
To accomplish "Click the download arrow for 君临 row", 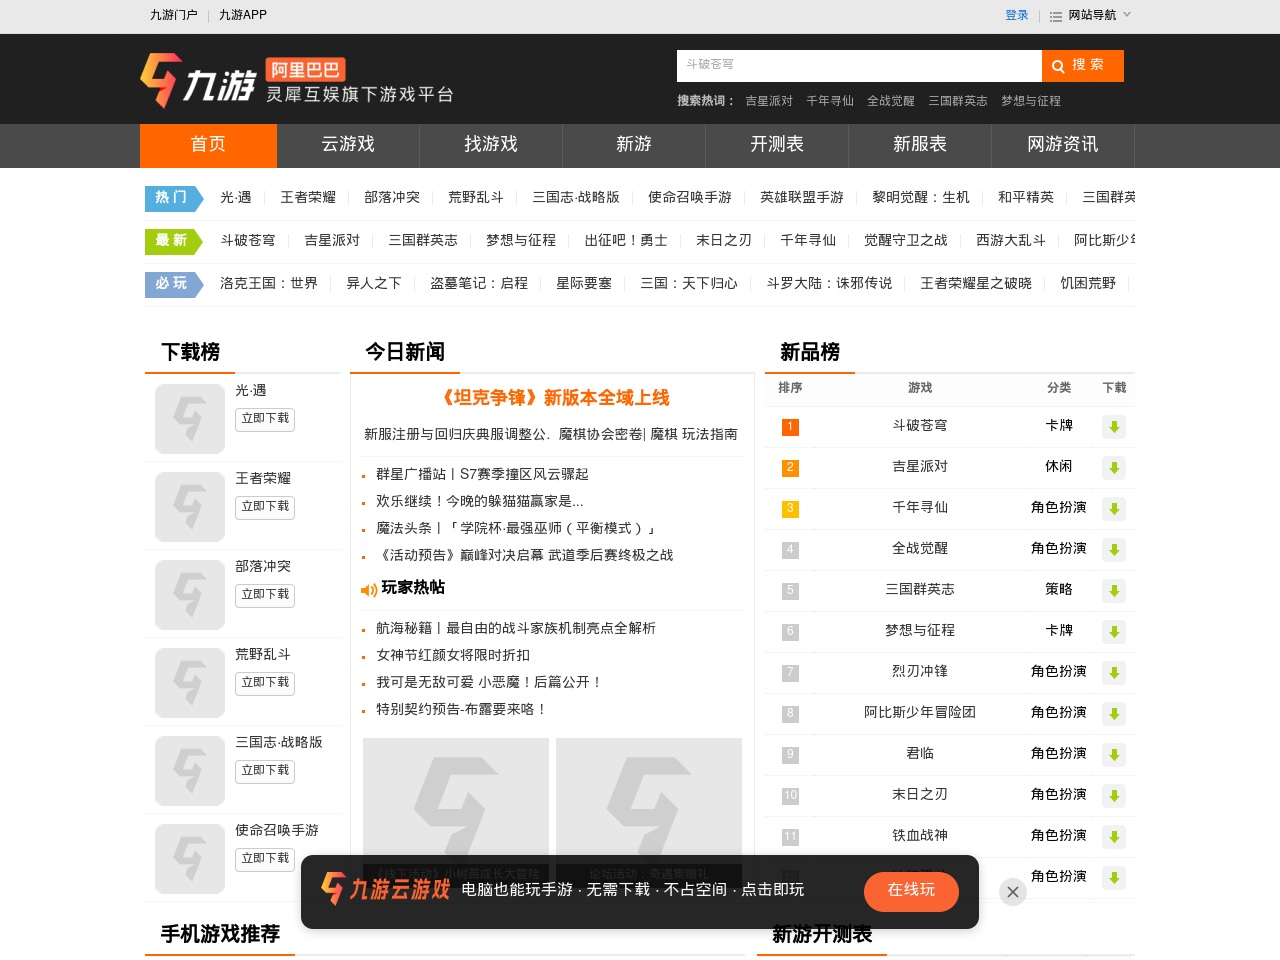I will coord(1114,755).
